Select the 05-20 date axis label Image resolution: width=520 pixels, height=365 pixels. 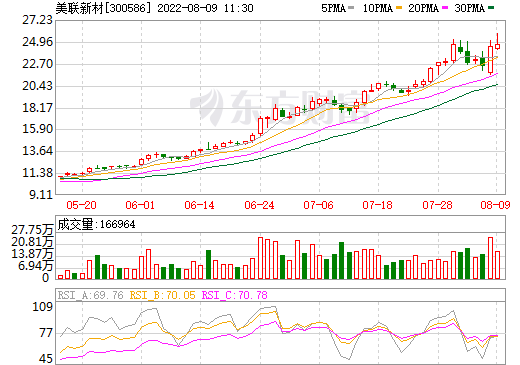point(81,205)
